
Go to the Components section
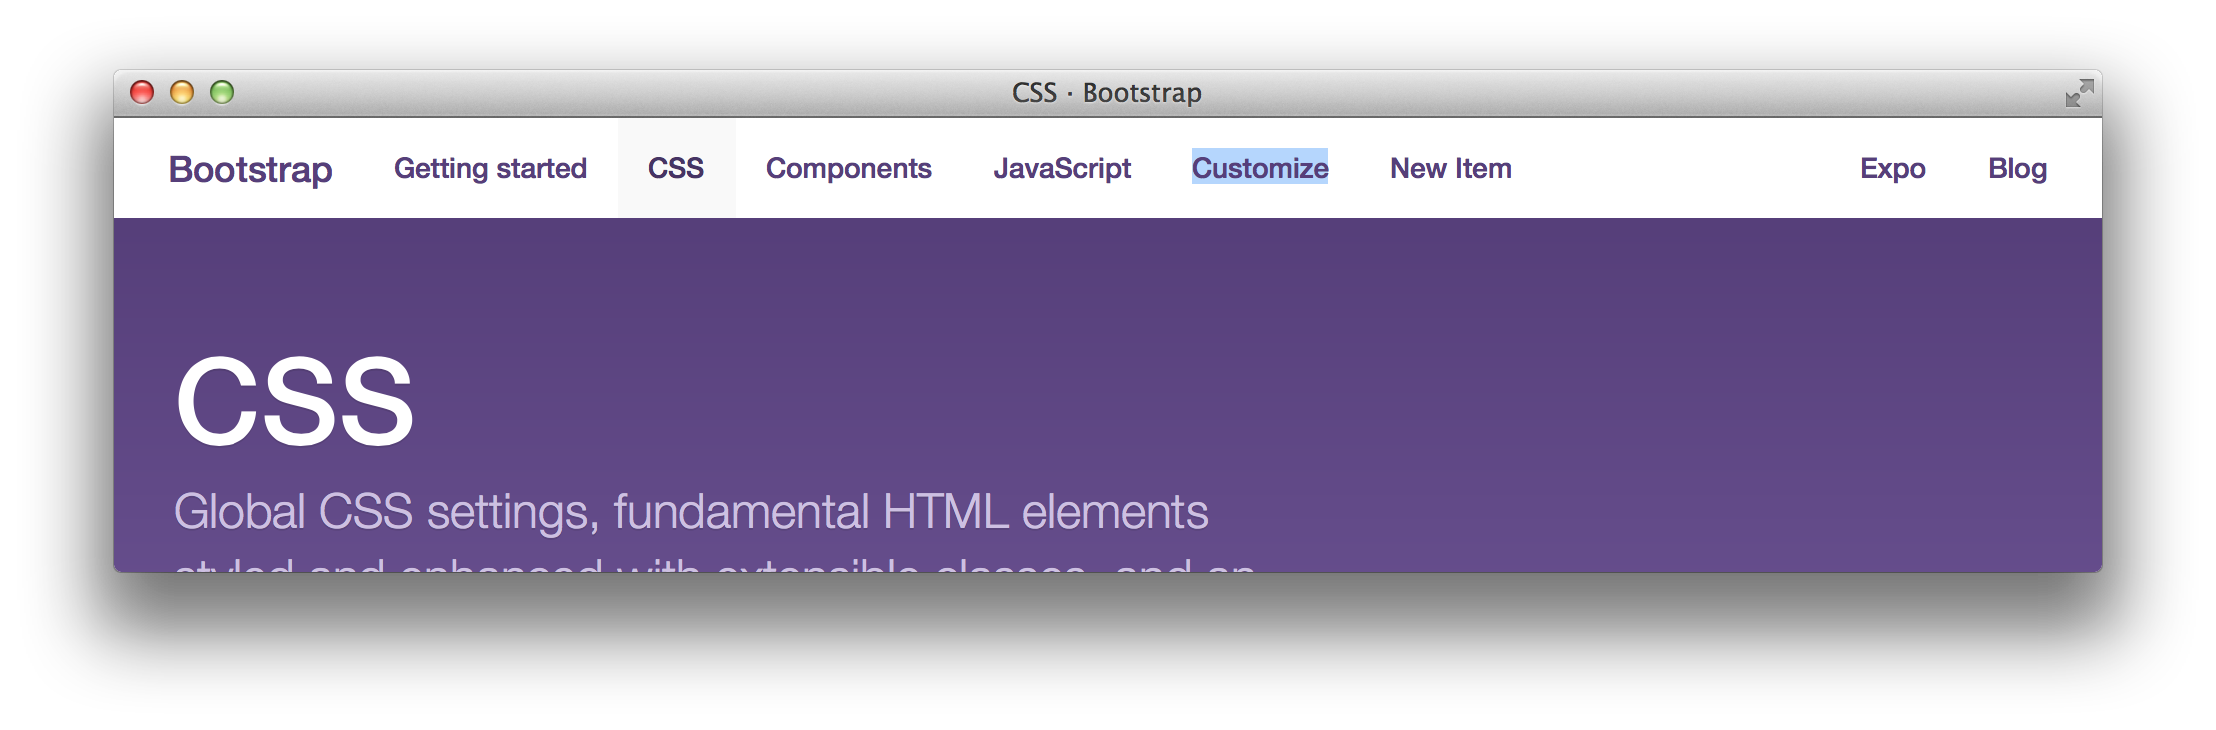coord(848,168)
